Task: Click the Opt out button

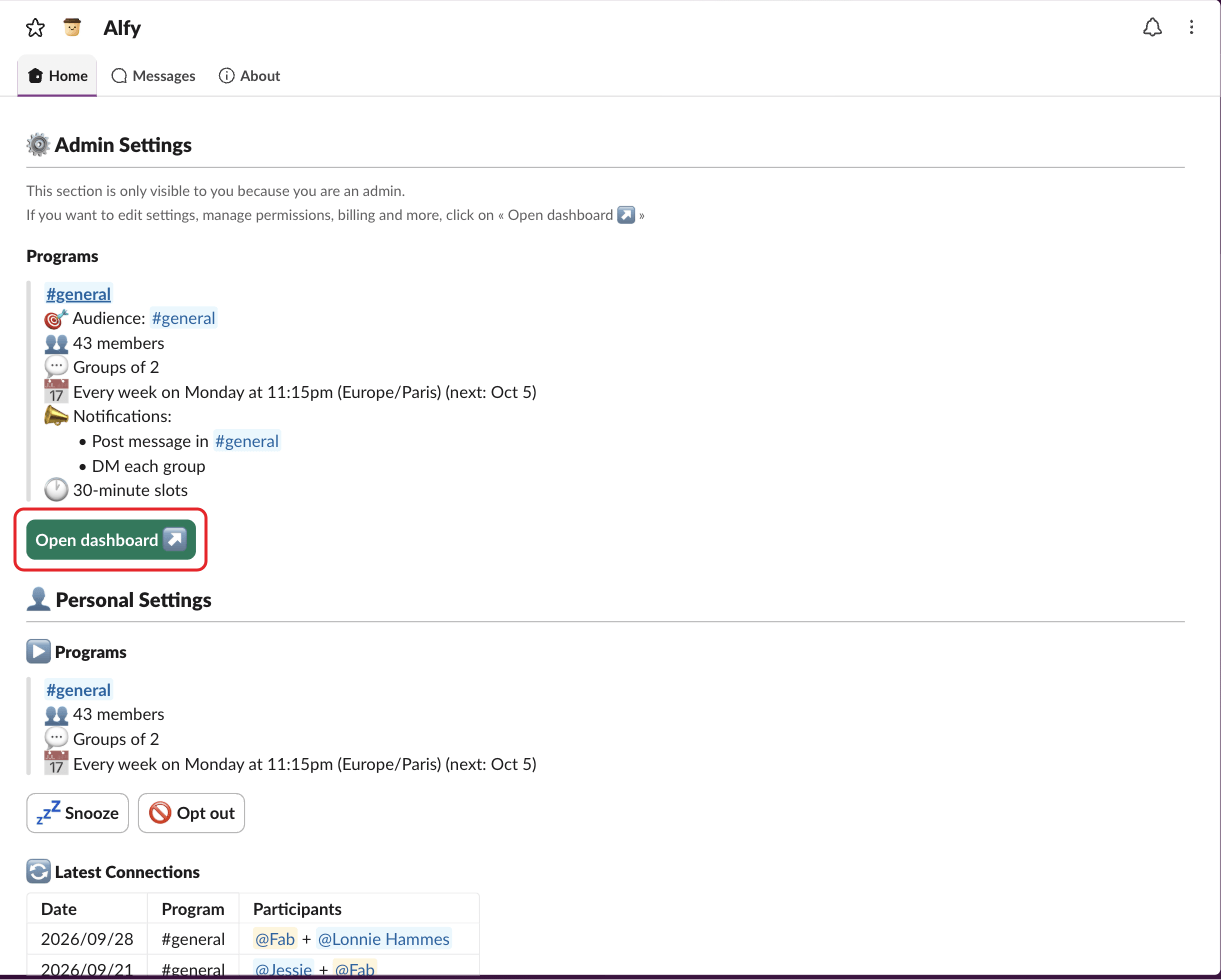Action: coord(191,813)
